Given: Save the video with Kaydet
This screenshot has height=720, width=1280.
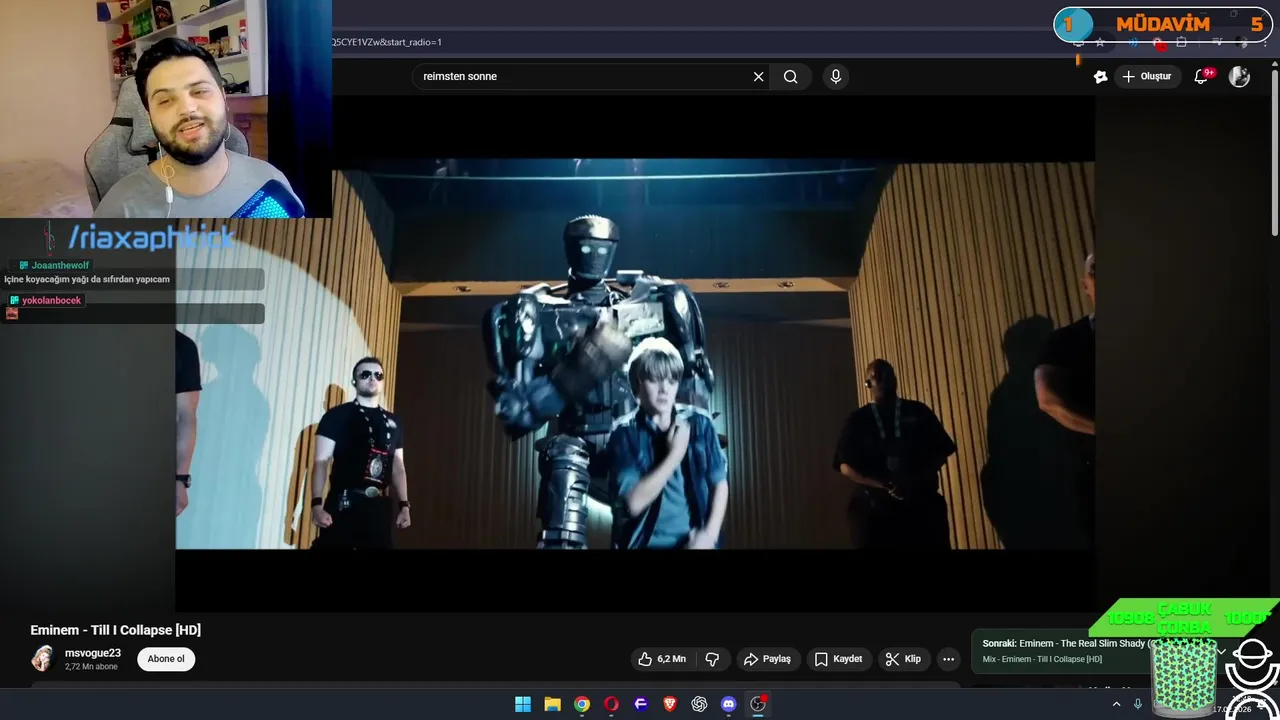Looking at the screenshot, I should (x=838, y=659).
